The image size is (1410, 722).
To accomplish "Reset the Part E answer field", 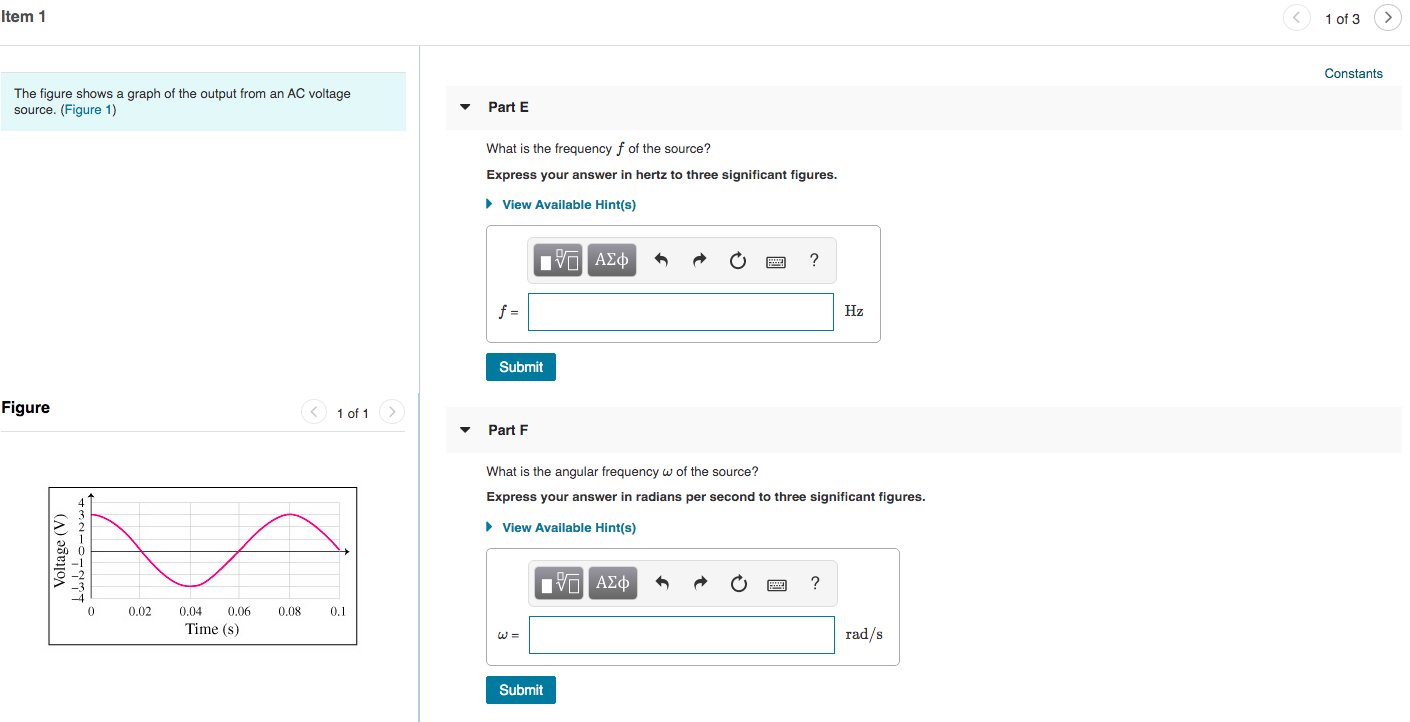I will [x=737, y=261].
